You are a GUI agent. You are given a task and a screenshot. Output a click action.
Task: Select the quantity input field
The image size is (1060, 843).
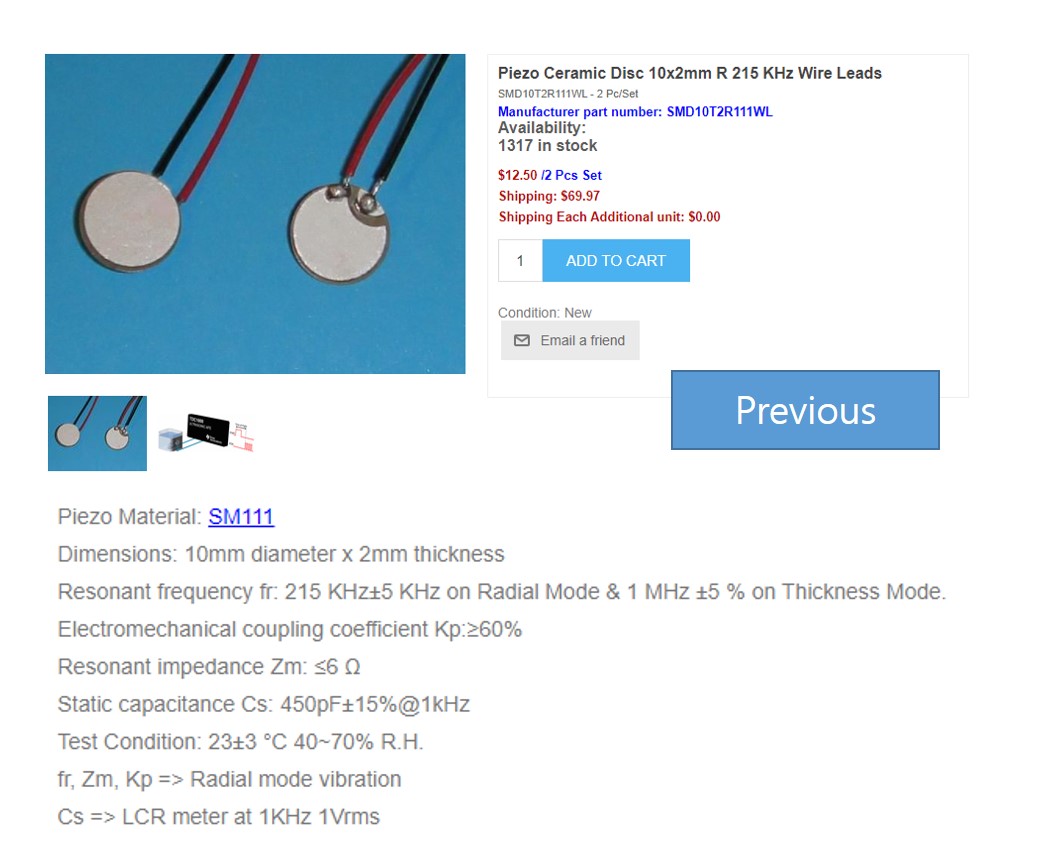pos(521,260)
